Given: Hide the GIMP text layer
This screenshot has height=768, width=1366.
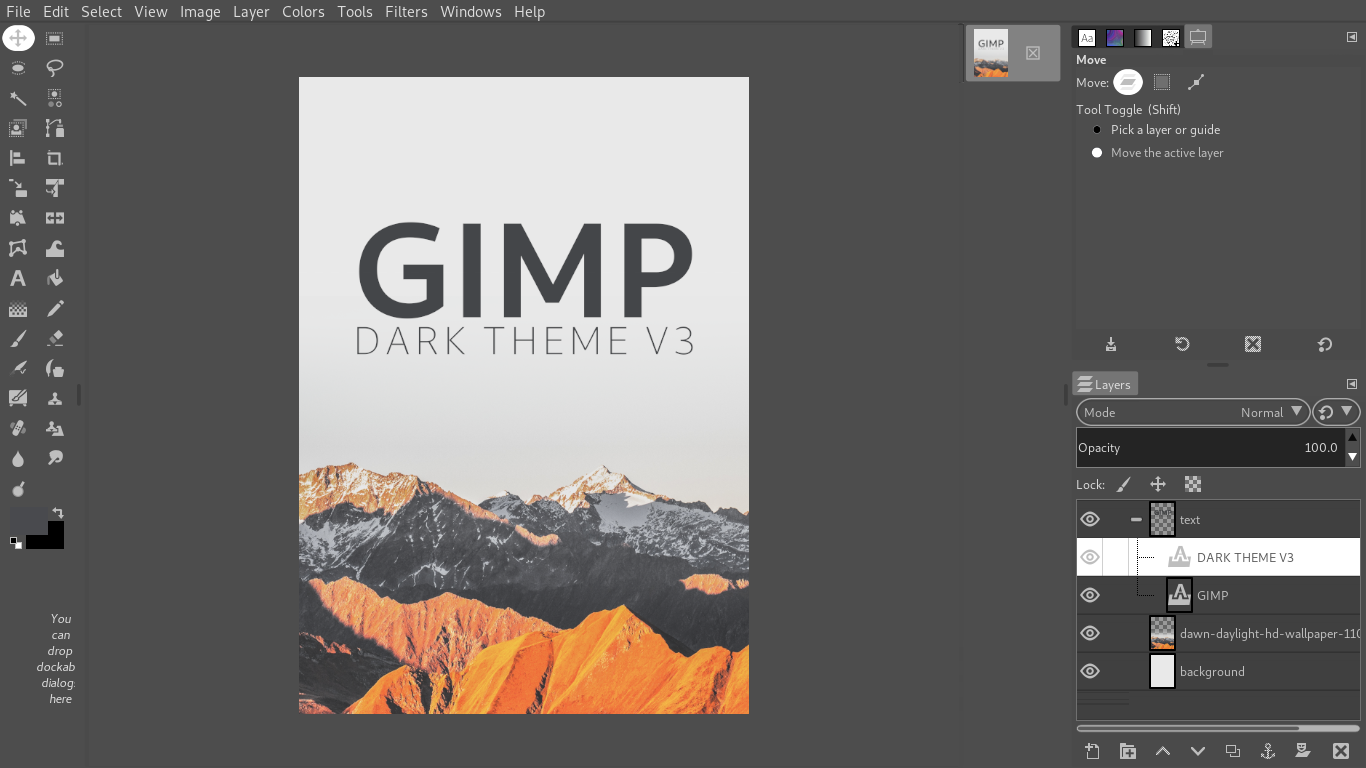Looking at the screenshot, I should pos(1090,595).
